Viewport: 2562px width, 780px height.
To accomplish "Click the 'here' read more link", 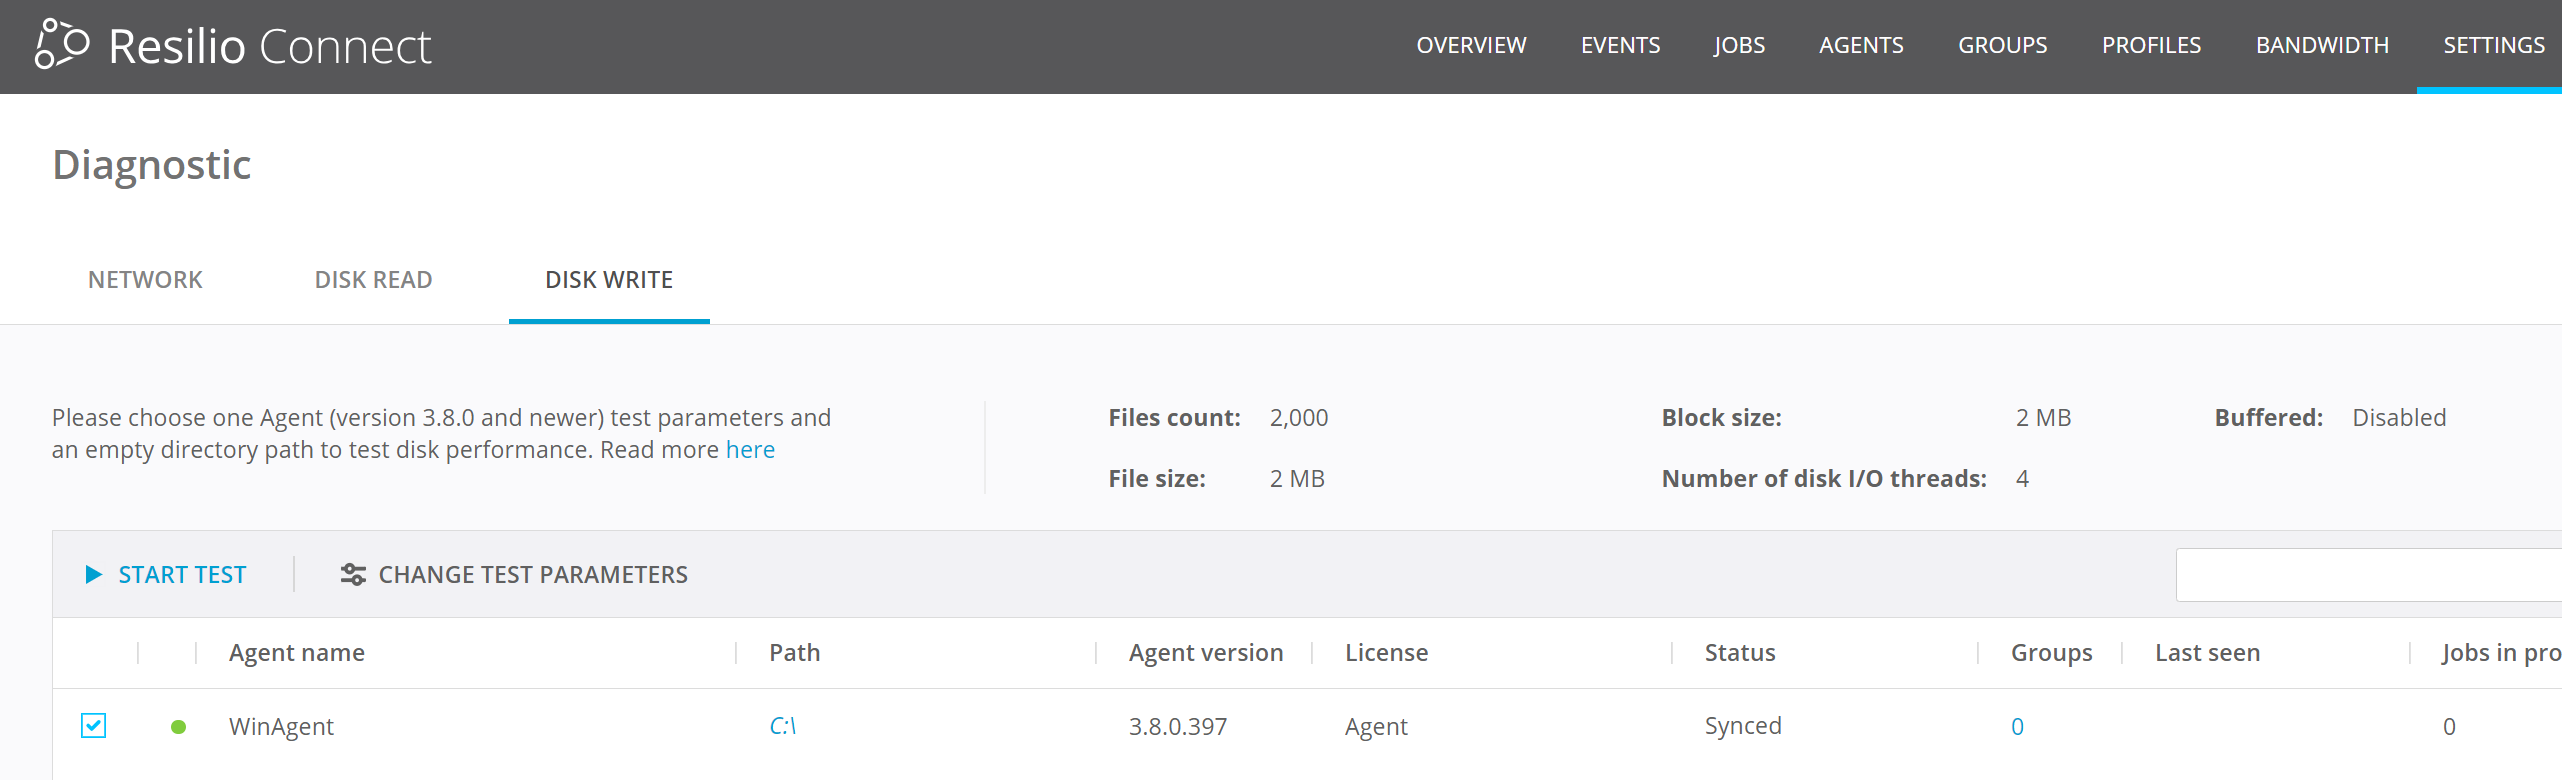I will tap(750, 450).
